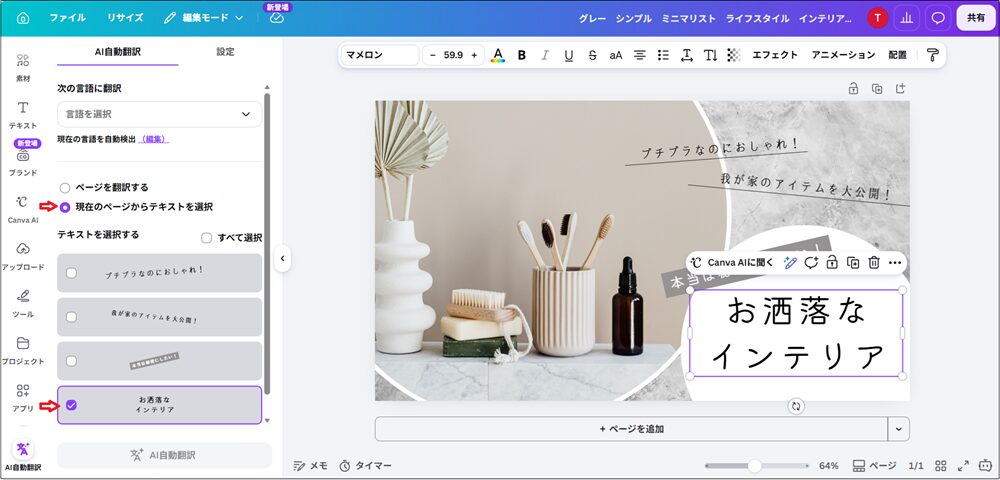The height and width of the screenshot is (480, 1000).
Task: Add a new page icon above canvas
Action: (901, 89)
